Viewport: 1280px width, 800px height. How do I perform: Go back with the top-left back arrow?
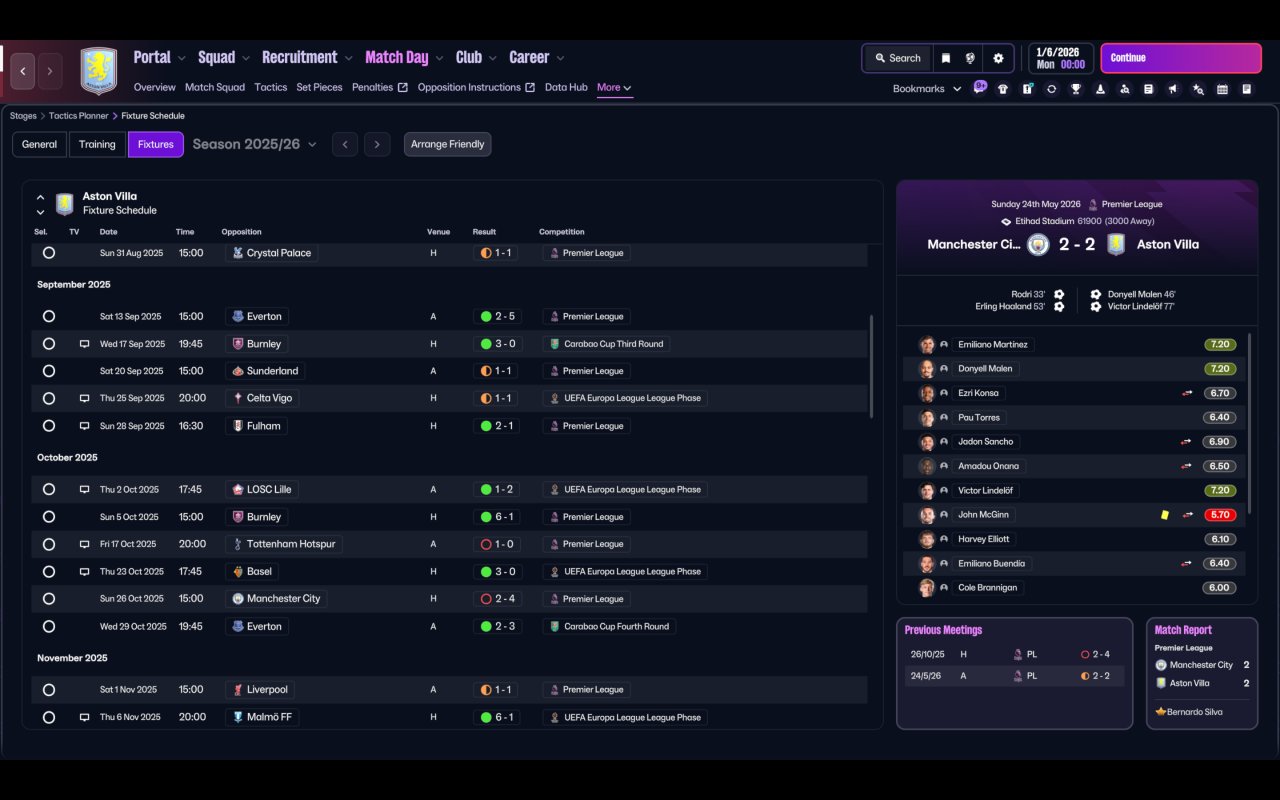click(x=23, y=71)
